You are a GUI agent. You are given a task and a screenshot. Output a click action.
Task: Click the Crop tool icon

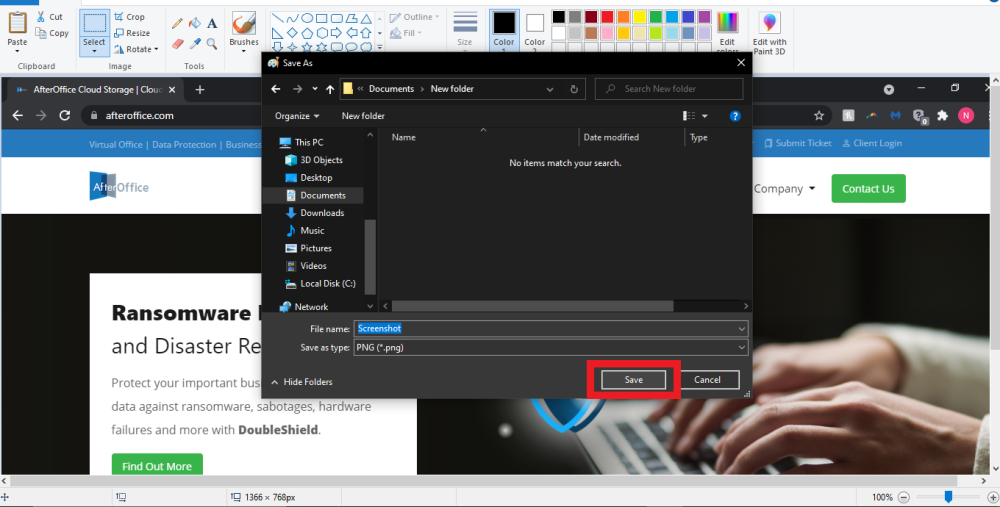point(120,17)
